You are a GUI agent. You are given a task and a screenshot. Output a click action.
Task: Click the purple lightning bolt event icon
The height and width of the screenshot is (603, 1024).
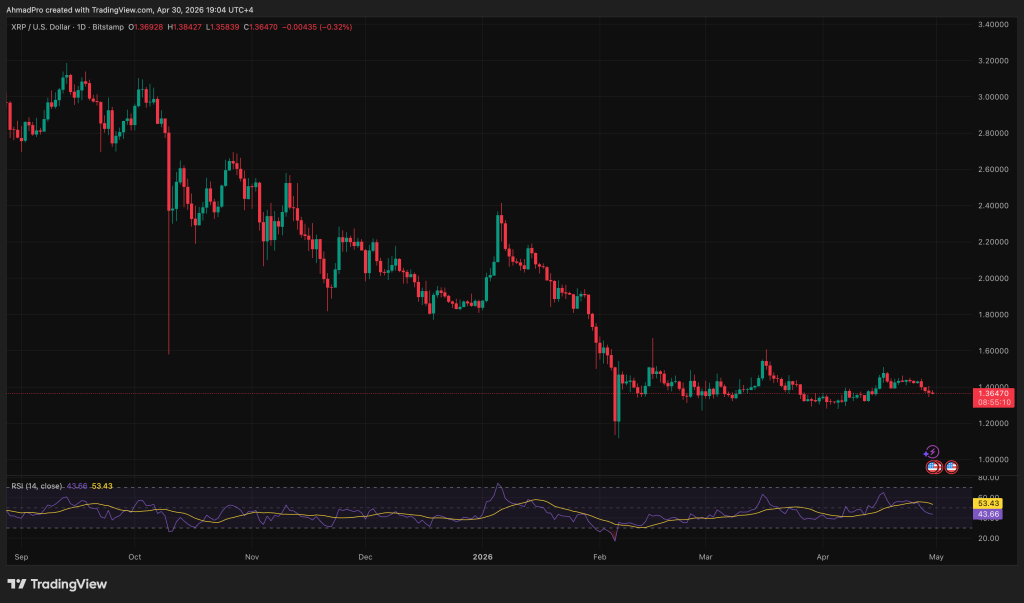(931, 452)
